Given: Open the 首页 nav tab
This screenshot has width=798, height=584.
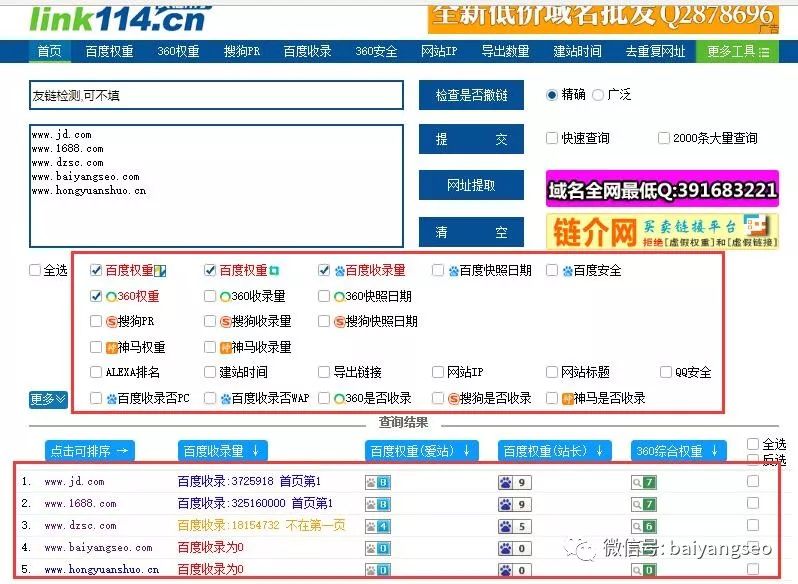Looking at the screenshot, I should coord(49,51).
